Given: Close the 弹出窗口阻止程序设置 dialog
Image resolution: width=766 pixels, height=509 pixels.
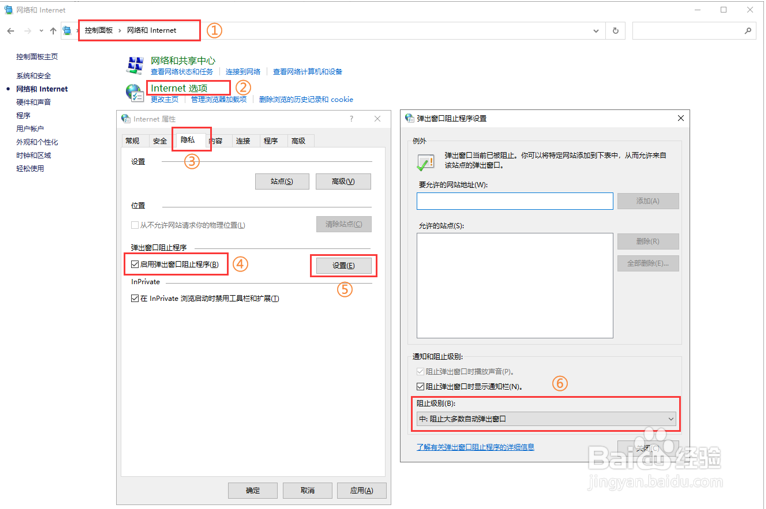Looking at the screenshot, I should point(681,118).
